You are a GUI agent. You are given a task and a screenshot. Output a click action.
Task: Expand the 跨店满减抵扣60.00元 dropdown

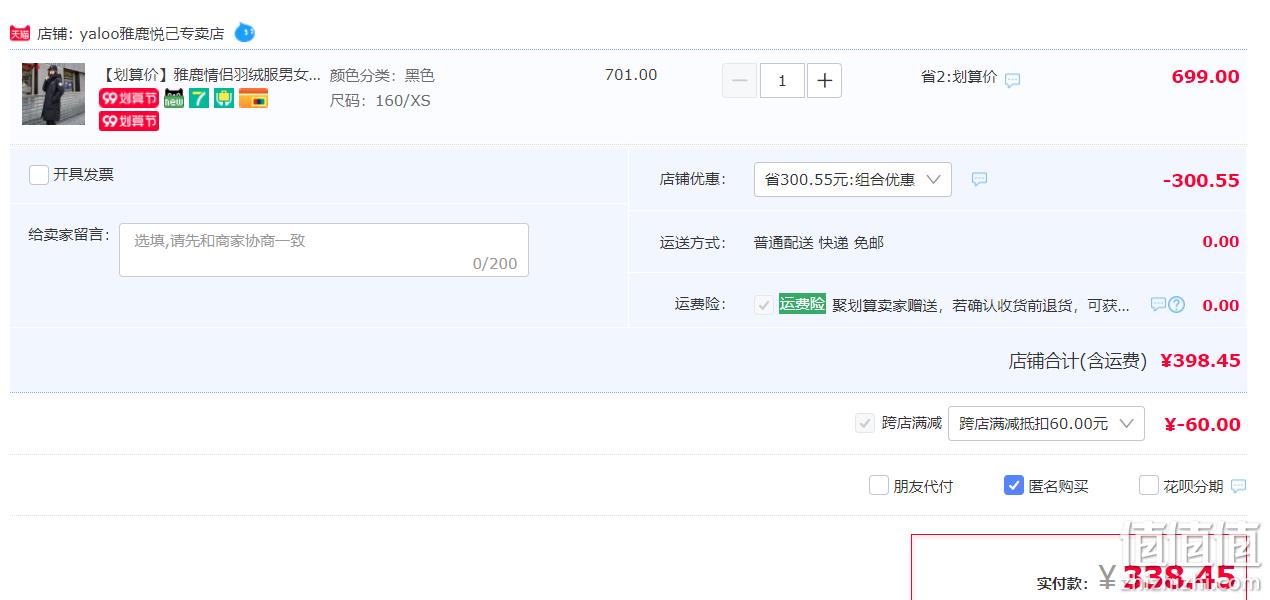click(1046, 424)
